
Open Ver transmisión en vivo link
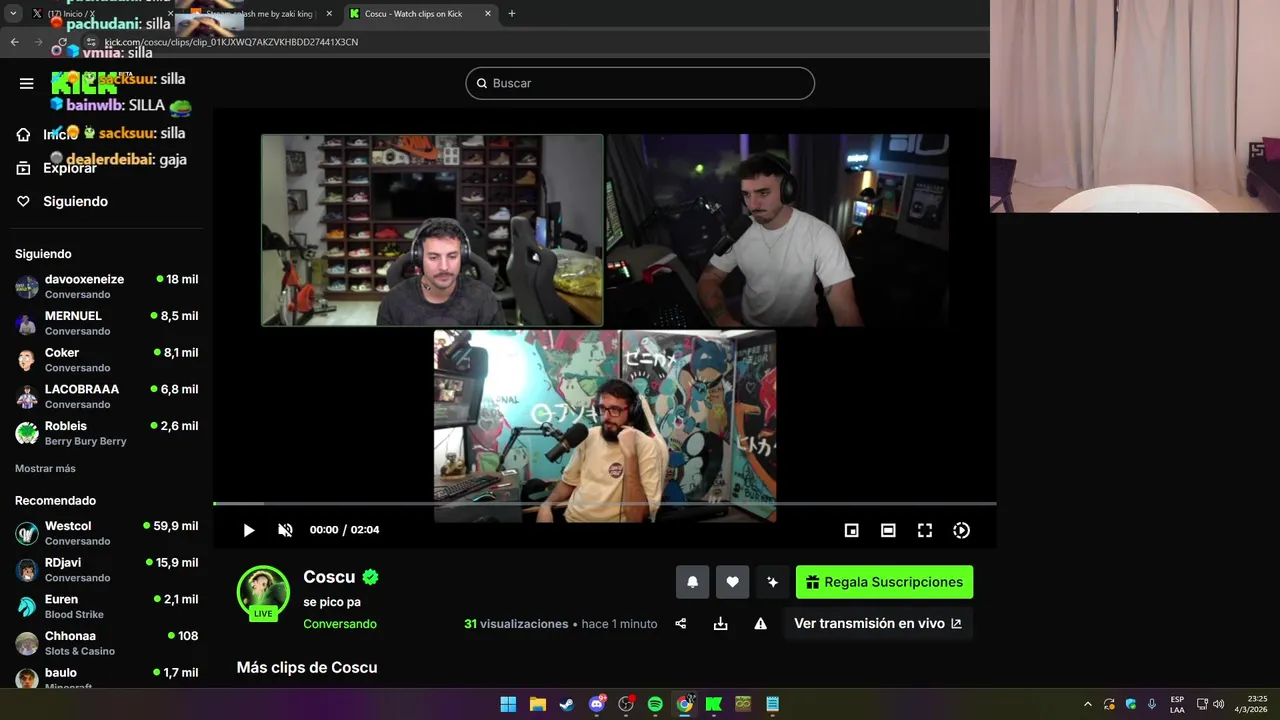pyautogui.click(x=878, y=623)
